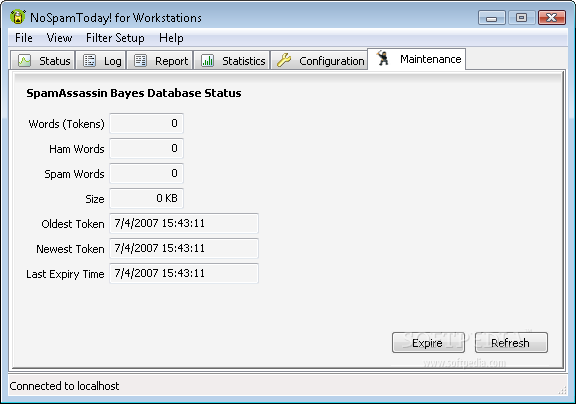Click the Maintenance tab ninja icon

pos(383,58)
